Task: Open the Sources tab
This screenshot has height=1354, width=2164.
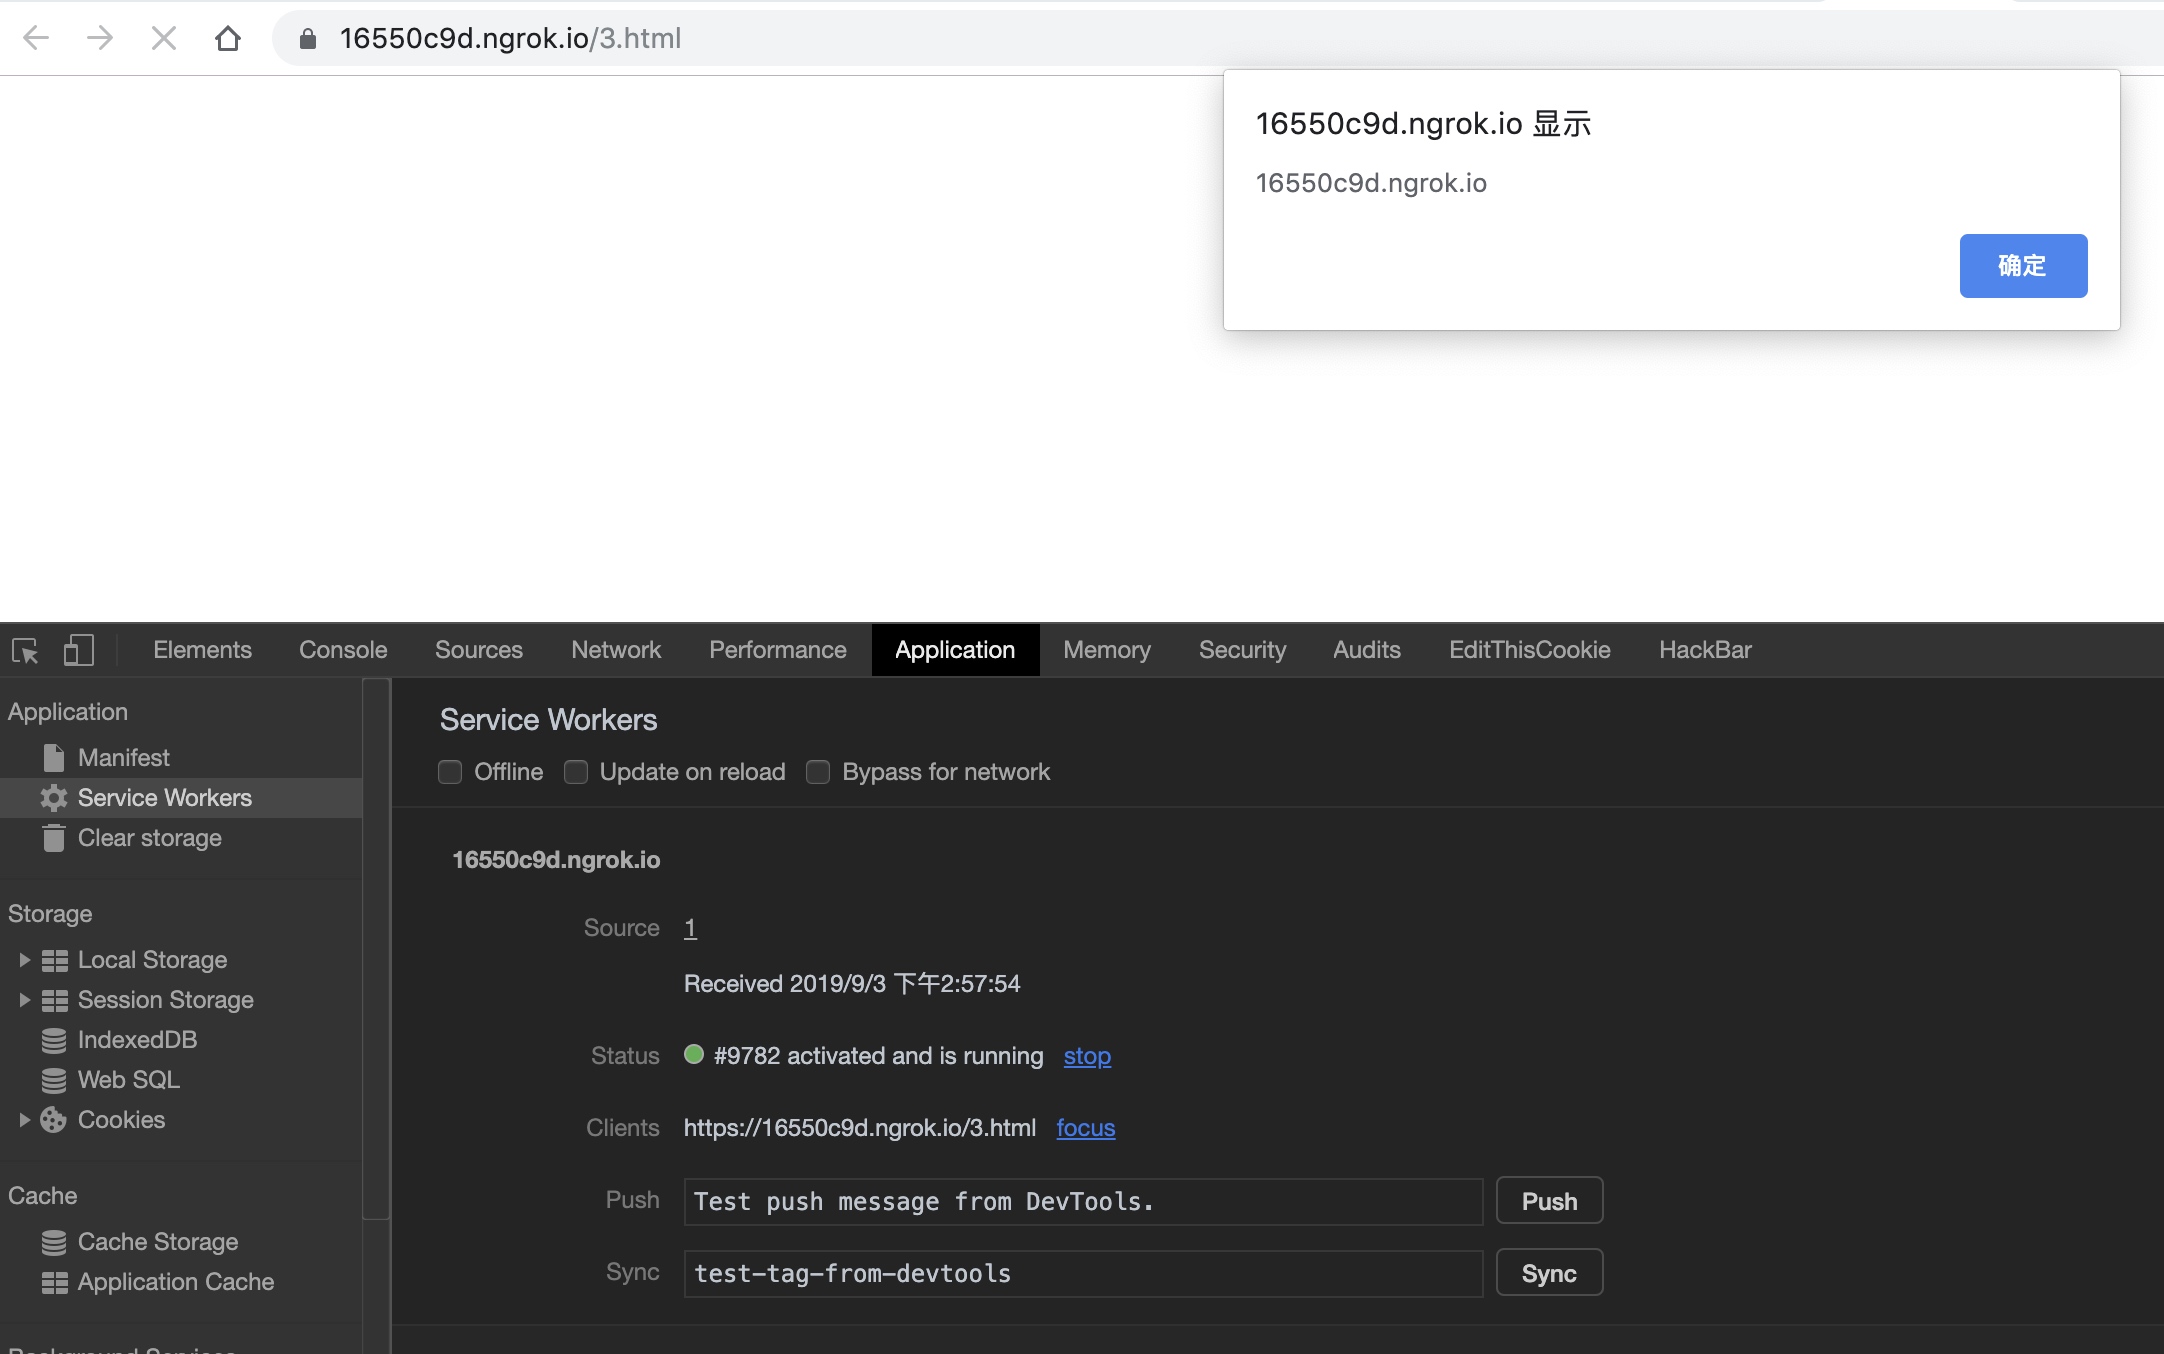Action: pos(479,650)
